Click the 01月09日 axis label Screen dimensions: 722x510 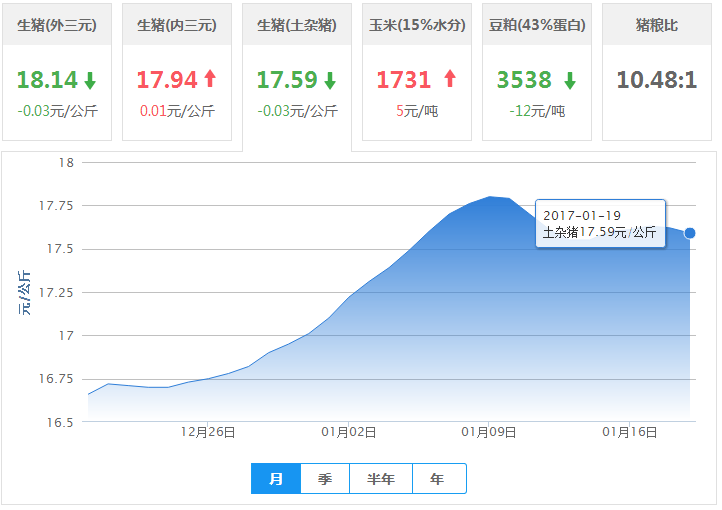coord(488,433)
